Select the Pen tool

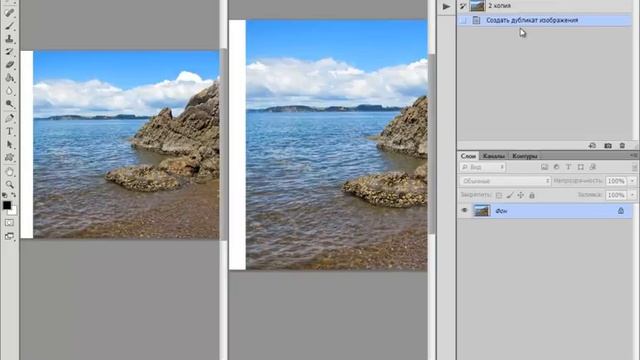coord(9,118)
